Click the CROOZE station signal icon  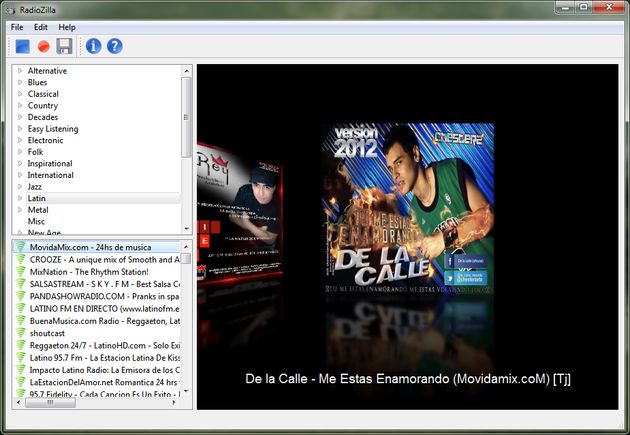point(20,259)
